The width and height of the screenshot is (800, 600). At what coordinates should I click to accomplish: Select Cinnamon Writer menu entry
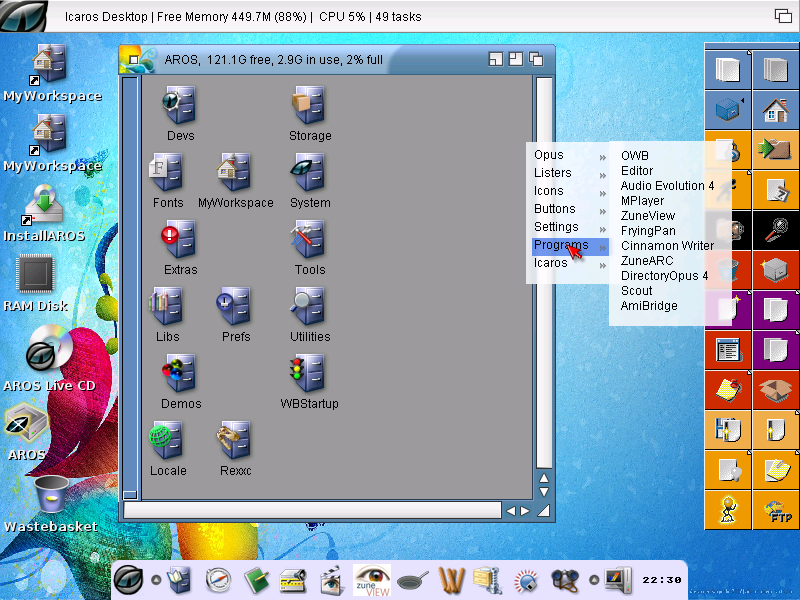point(667,245)
